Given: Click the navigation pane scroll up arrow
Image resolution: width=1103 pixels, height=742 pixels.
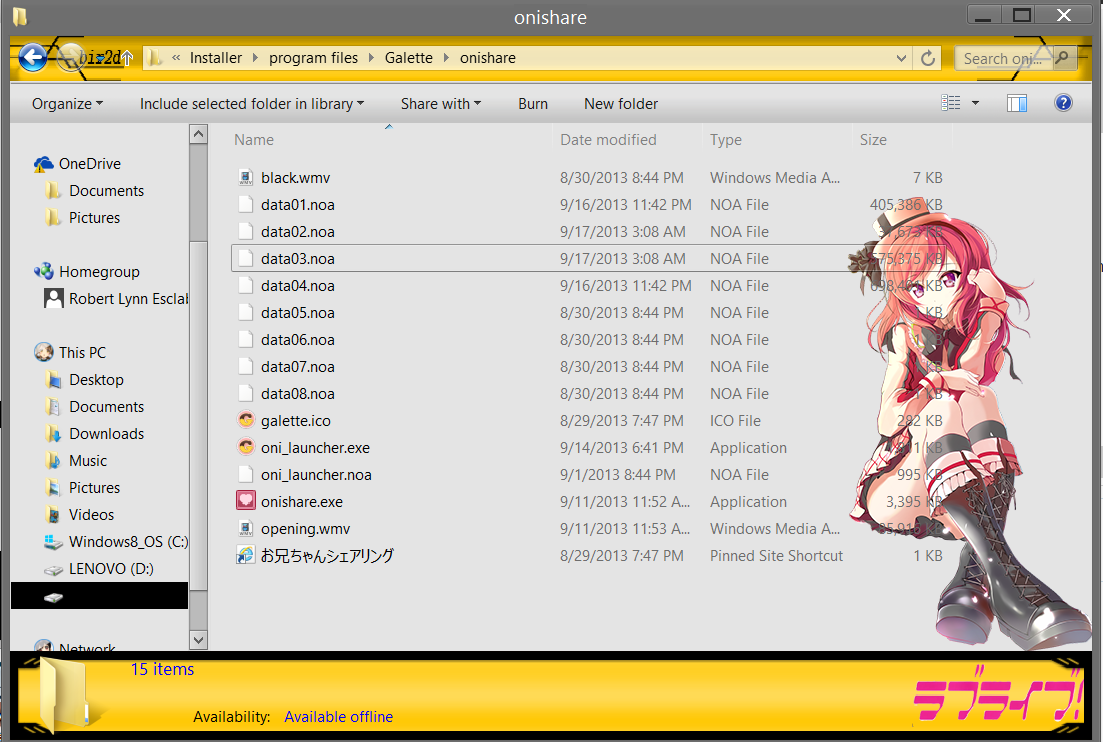Looking at the screenshot, I should [198, 134].
